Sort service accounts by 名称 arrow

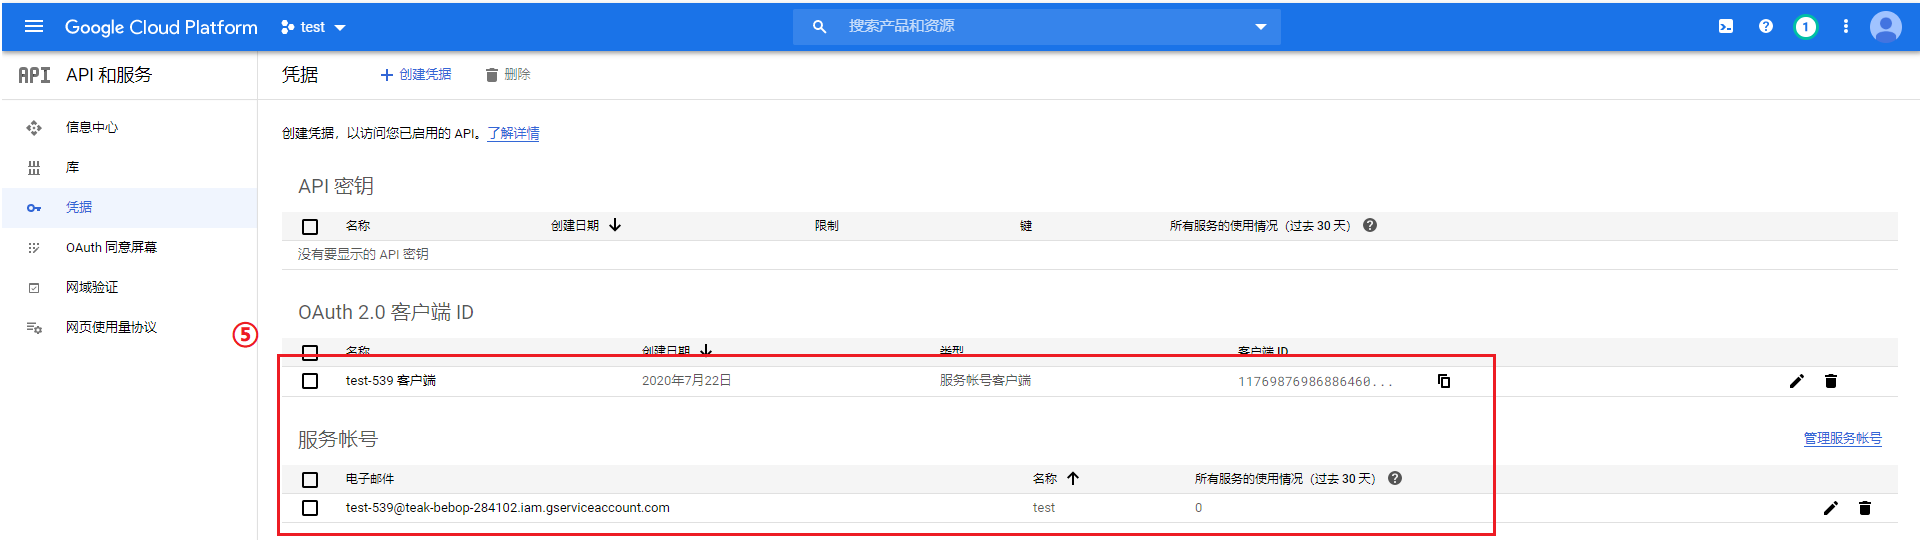point(1073,478)
